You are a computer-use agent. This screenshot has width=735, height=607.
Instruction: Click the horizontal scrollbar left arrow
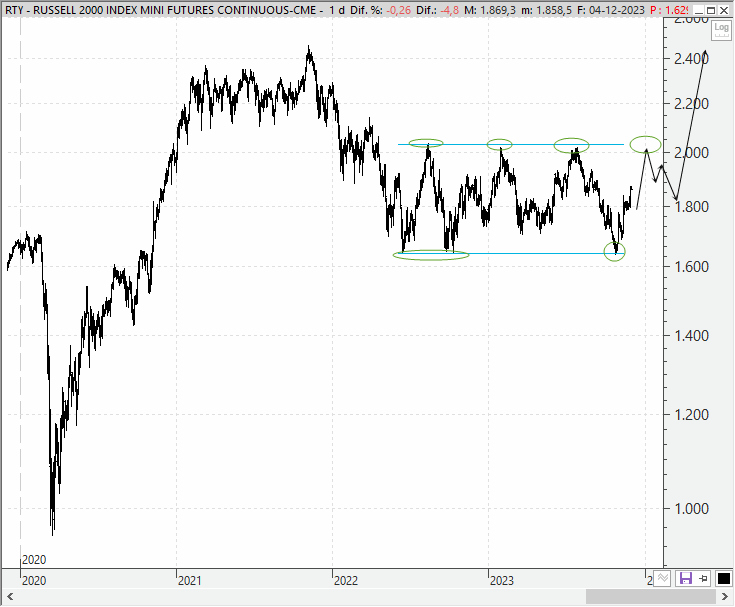coord(9,597)
